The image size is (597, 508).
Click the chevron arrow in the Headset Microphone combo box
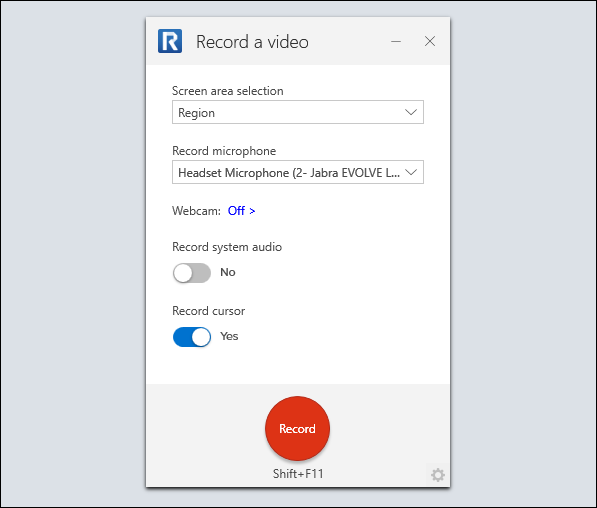point(411,172)
